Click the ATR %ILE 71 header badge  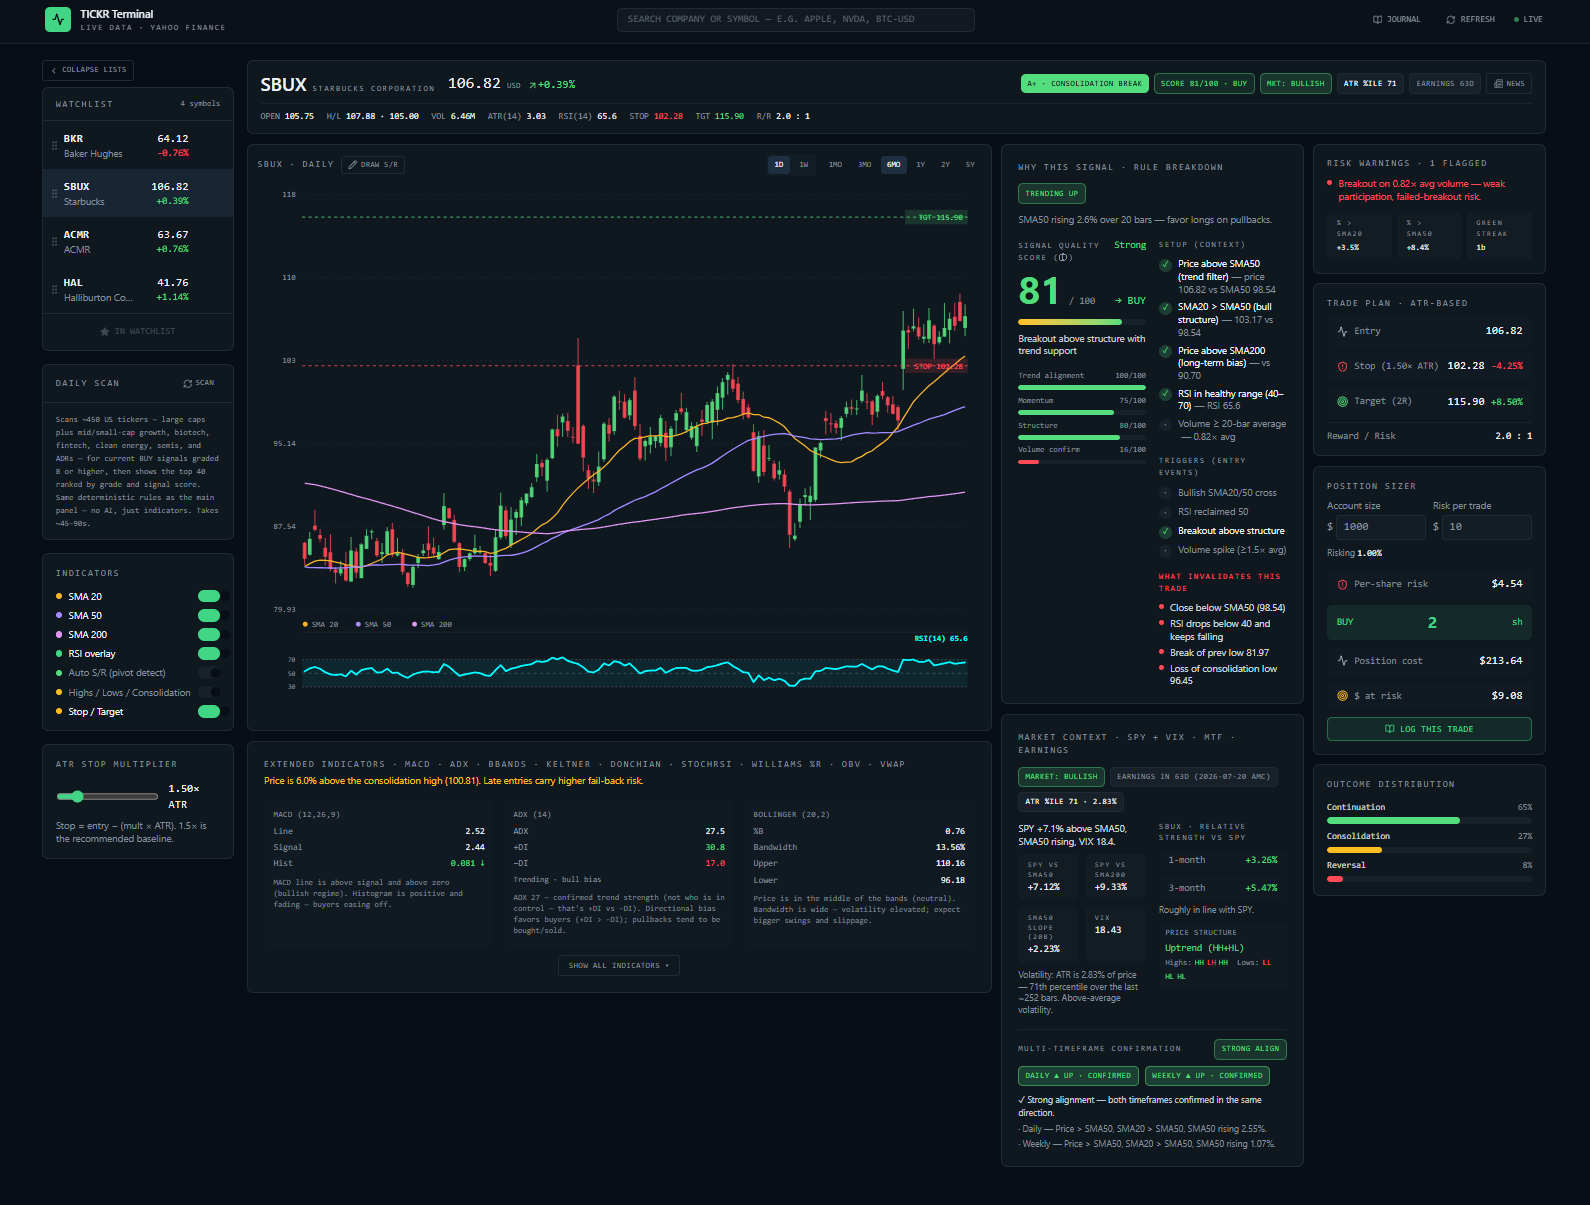point(1370,84)
